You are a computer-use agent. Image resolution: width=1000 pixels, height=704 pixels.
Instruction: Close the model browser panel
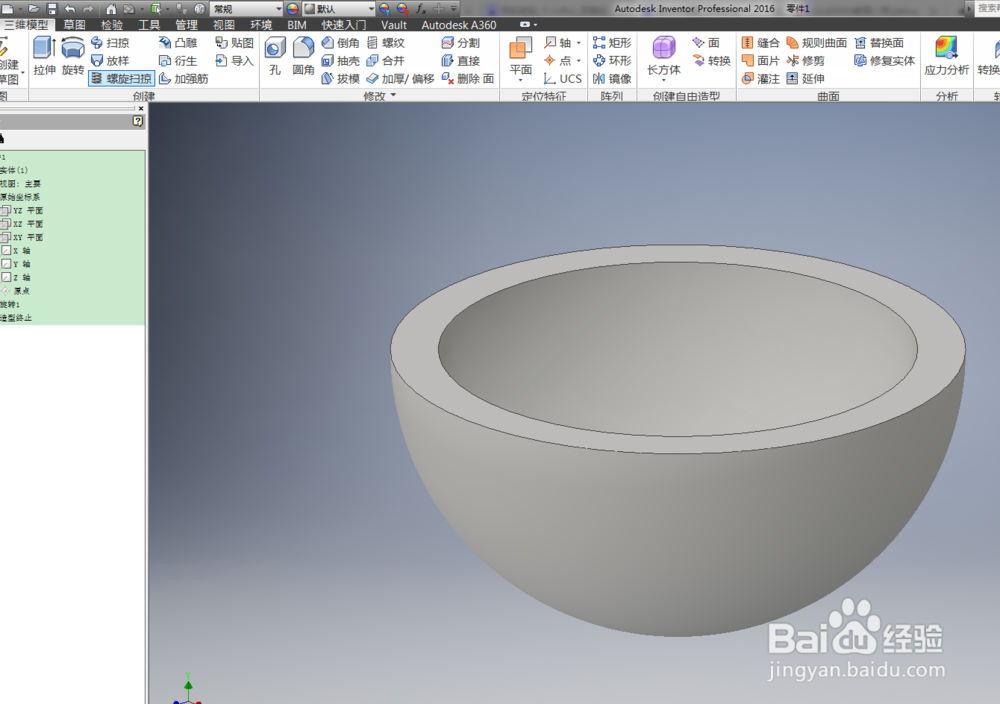tap(141, 108)
